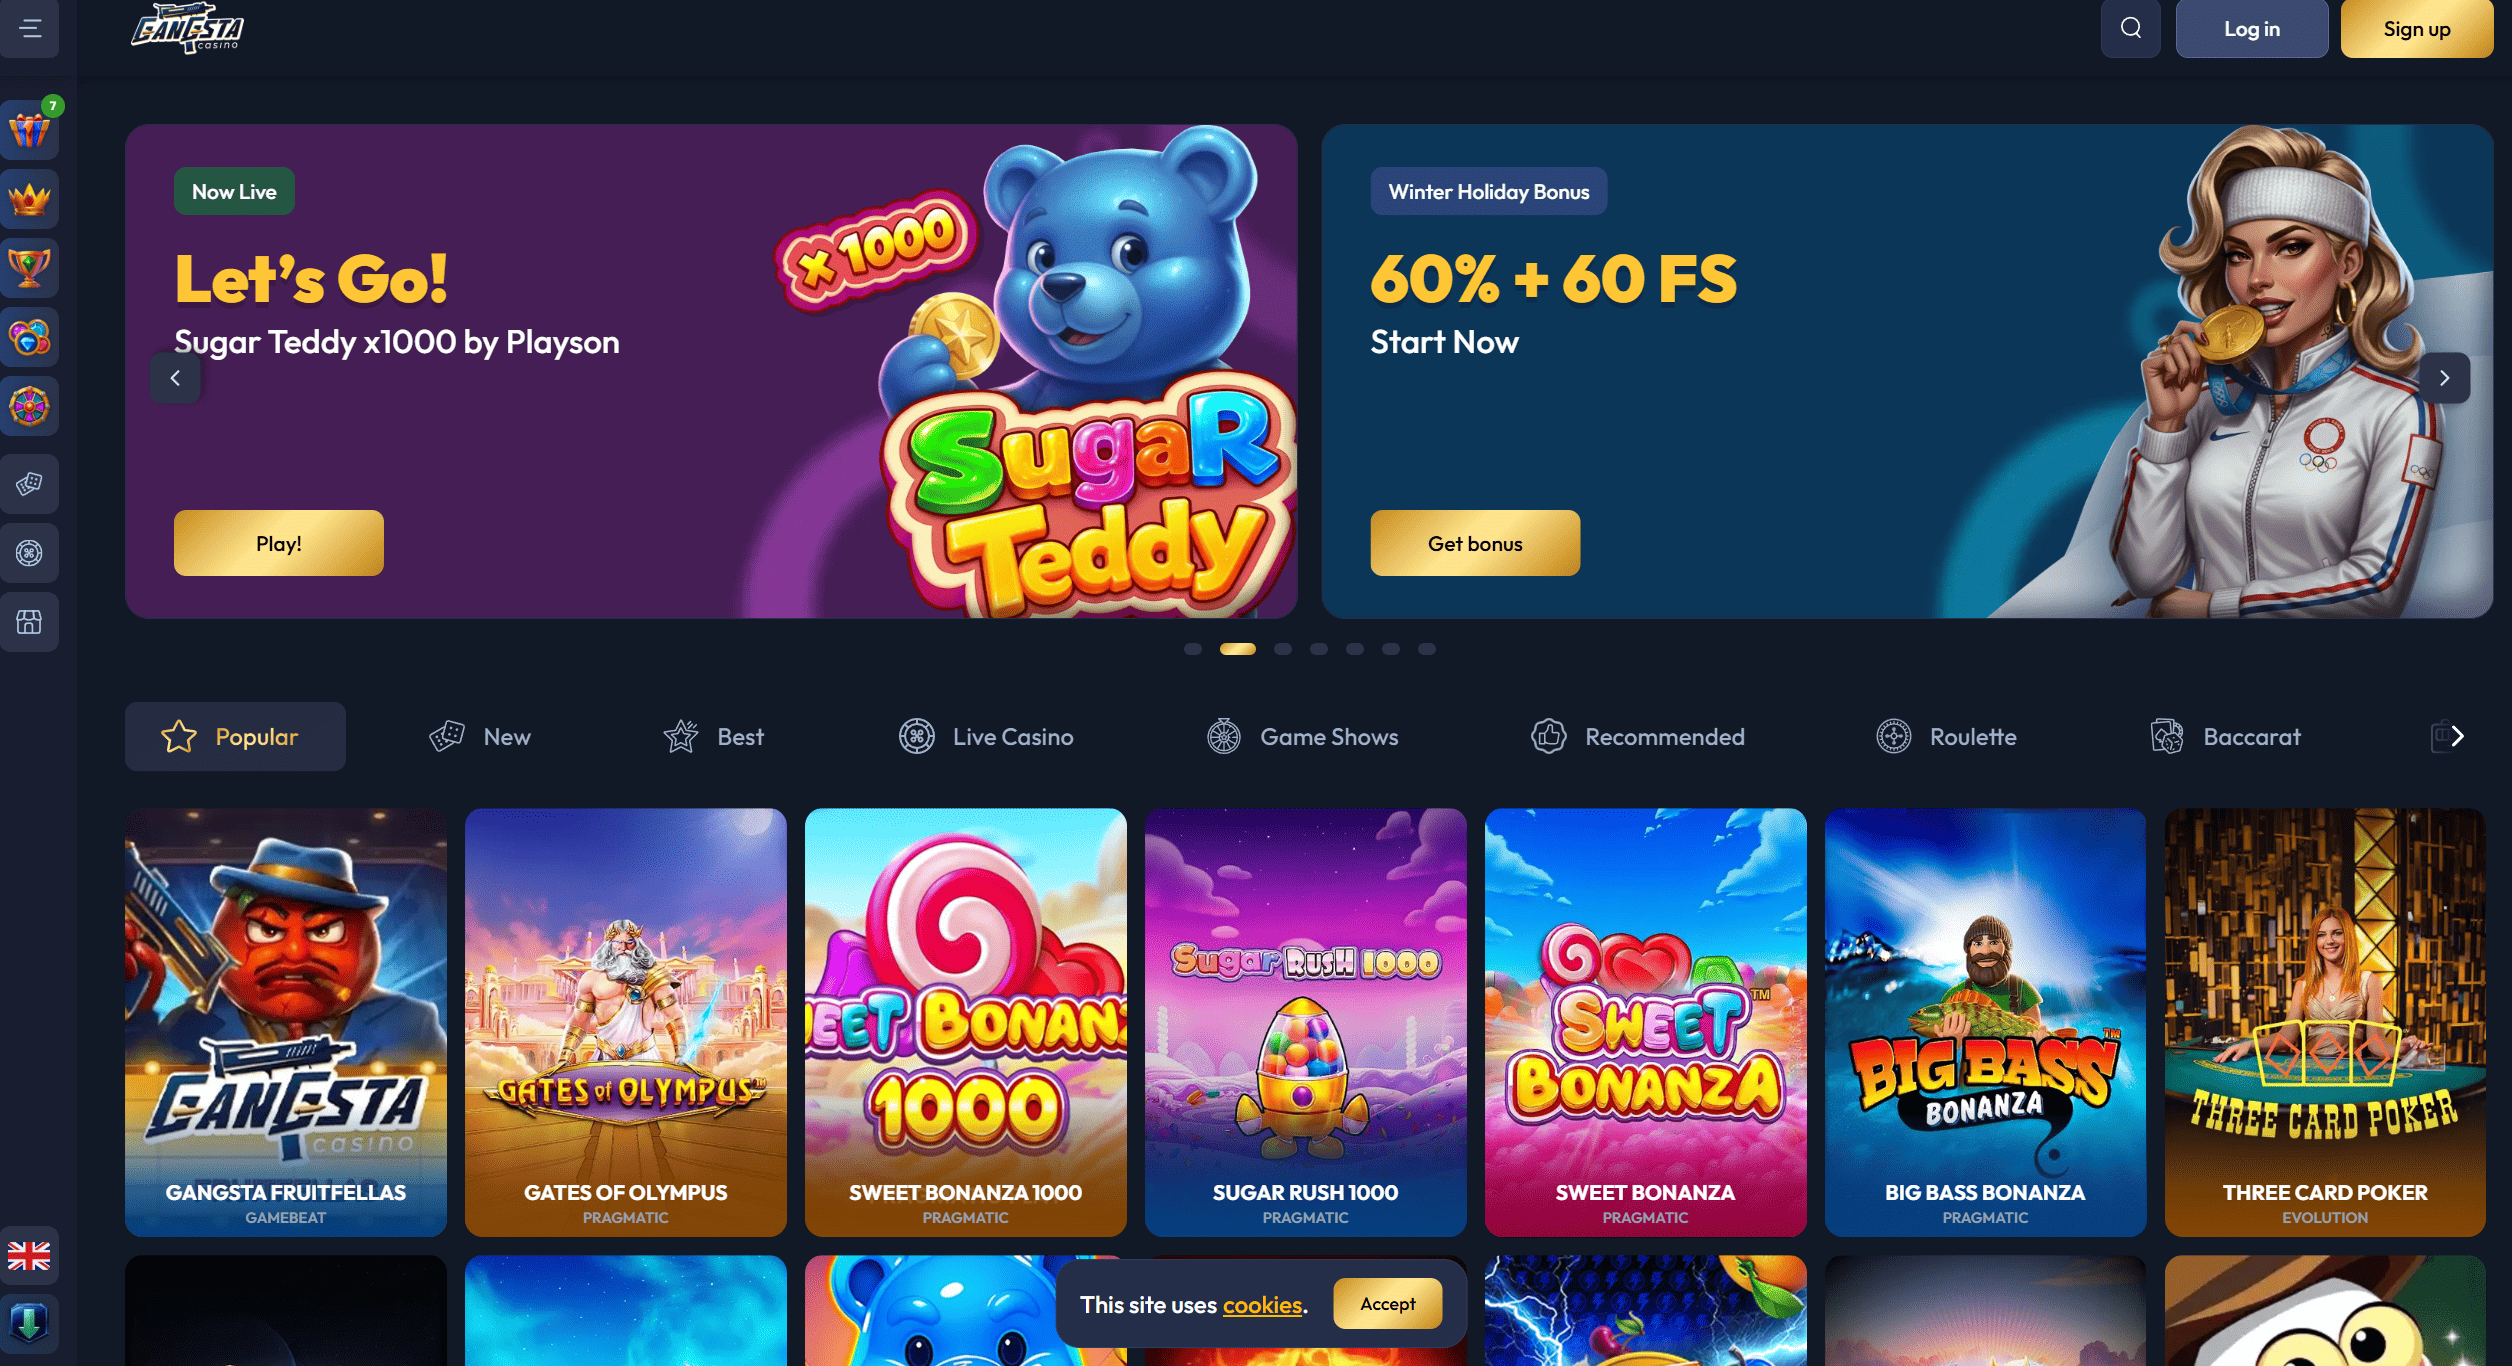This screenshot has width=2512, height=1366.
Task: Open the gift bonuses sidebar icon
Action: point(29,130)
